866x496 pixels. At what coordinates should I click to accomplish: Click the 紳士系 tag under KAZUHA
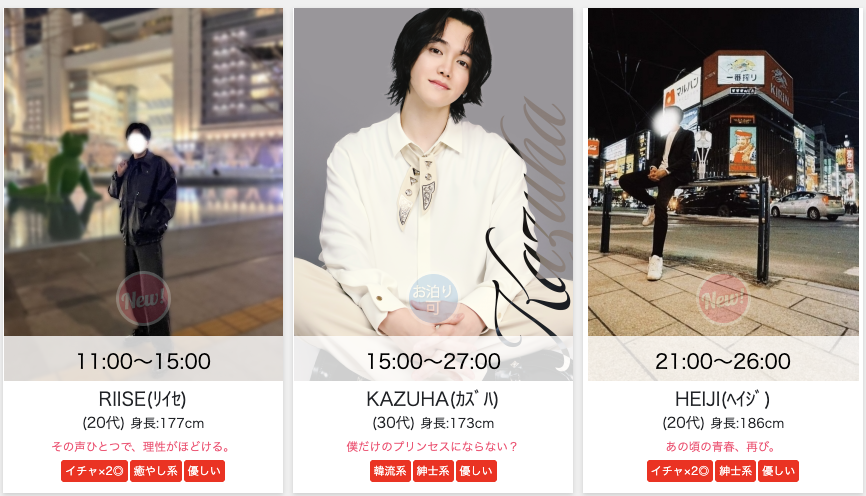433,471
